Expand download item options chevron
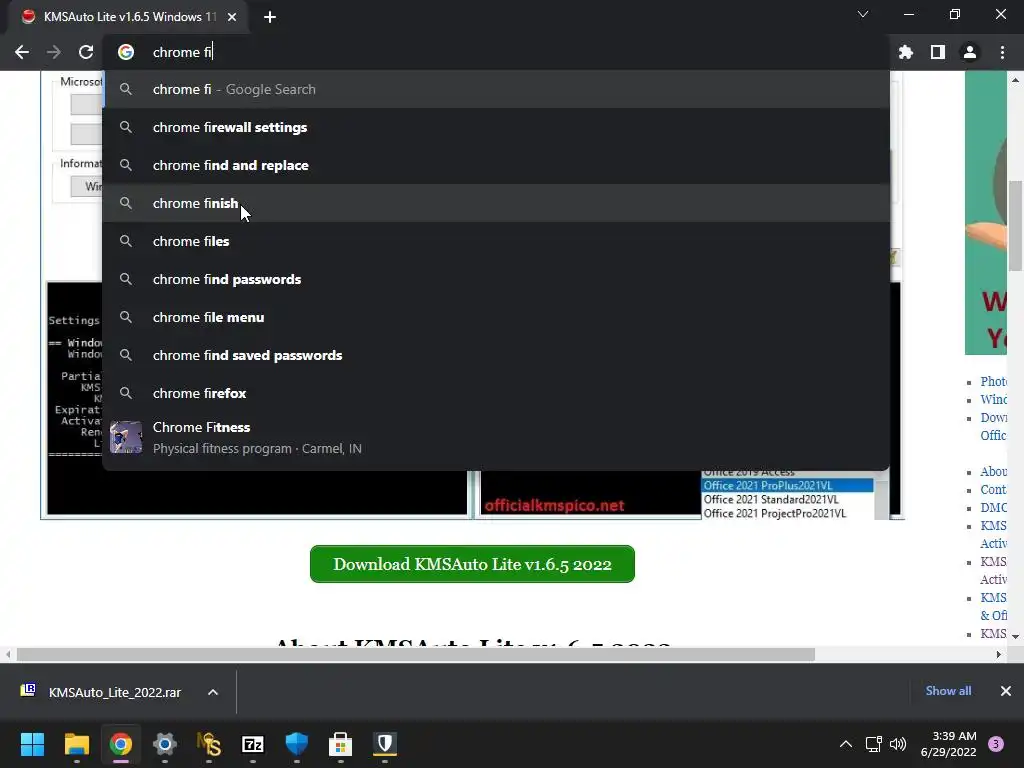Viewport: 1024px width, 768px height. tap(213, 692)
